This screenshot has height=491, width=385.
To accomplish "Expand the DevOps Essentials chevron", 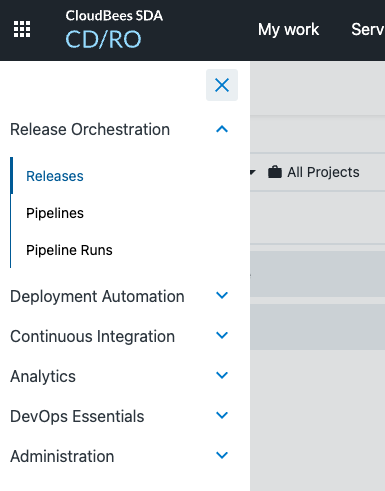I will pyautogui.click(x=222, y=415).
